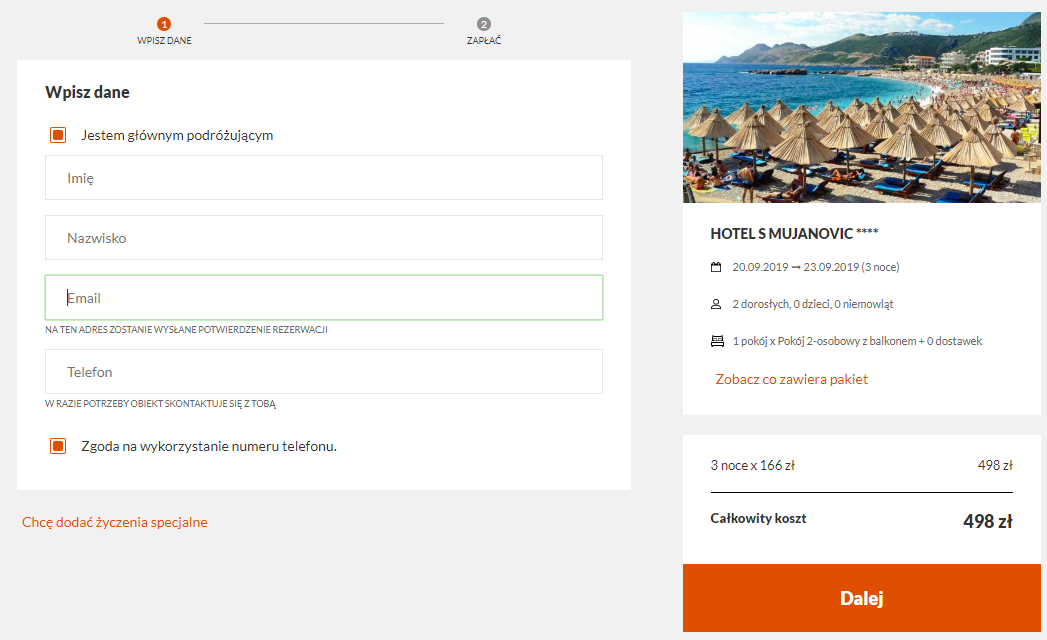1047x640 pixels.
Task: Click the 'Jestem głównym podróżującym' label text
Action: tap(177, 136)
